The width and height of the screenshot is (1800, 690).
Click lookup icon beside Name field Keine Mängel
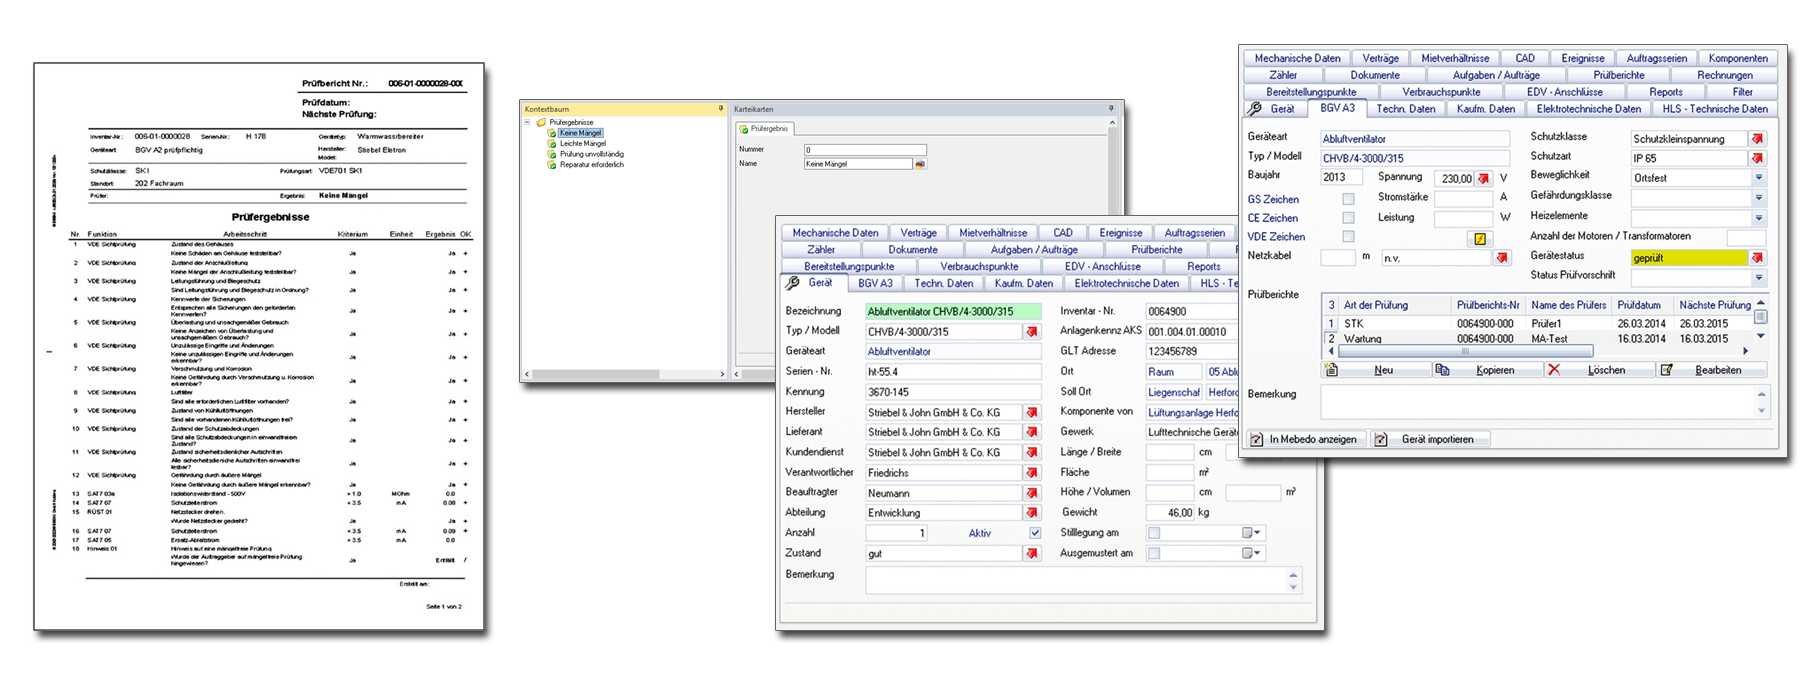920,164
